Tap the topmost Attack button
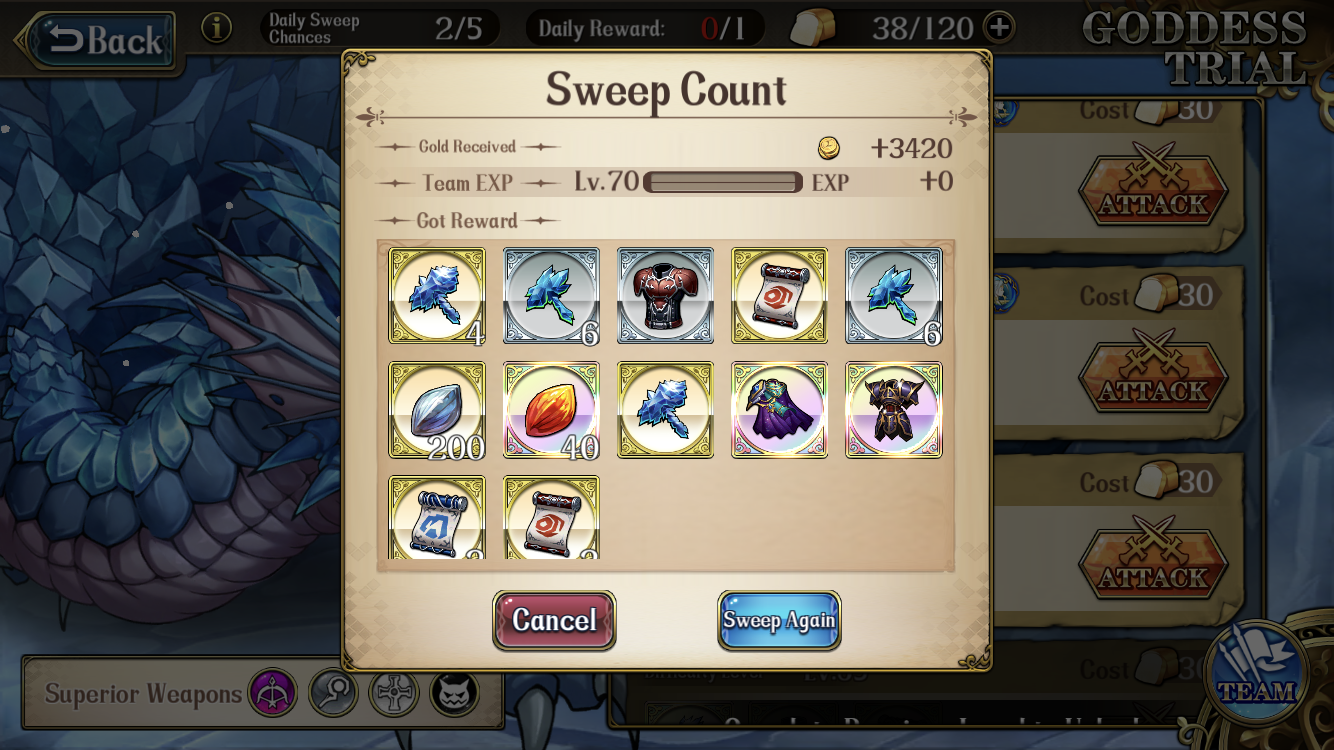The width and height of the screenshot is (1334, 750). tap(1153, 191)
